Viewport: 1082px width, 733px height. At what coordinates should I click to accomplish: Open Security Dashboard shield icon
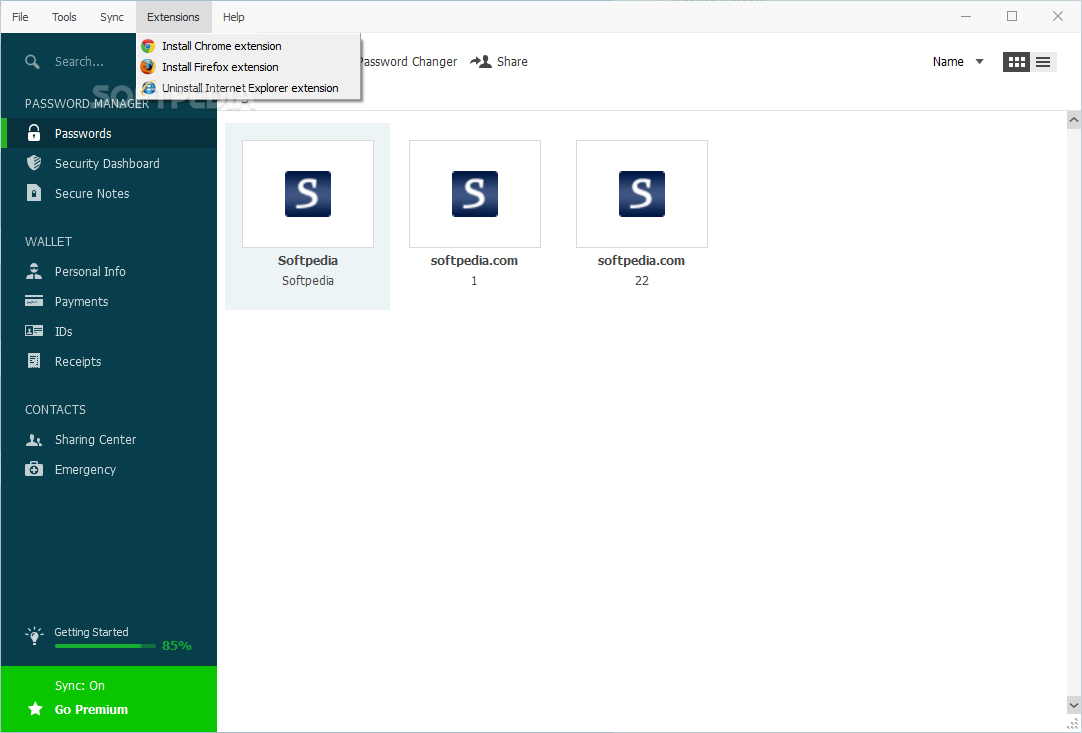point(34,163)
